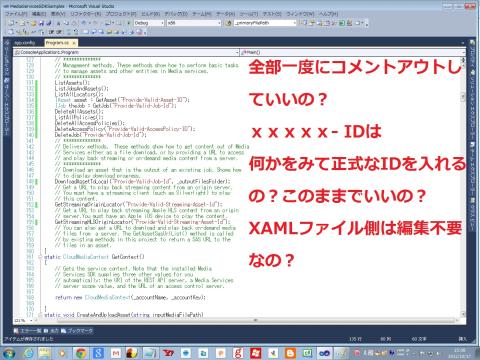Image resolution: width=480 pixels, height=360 pixels.
Task: Click the editor vertical scrollbar
Action: pos(463,187)
